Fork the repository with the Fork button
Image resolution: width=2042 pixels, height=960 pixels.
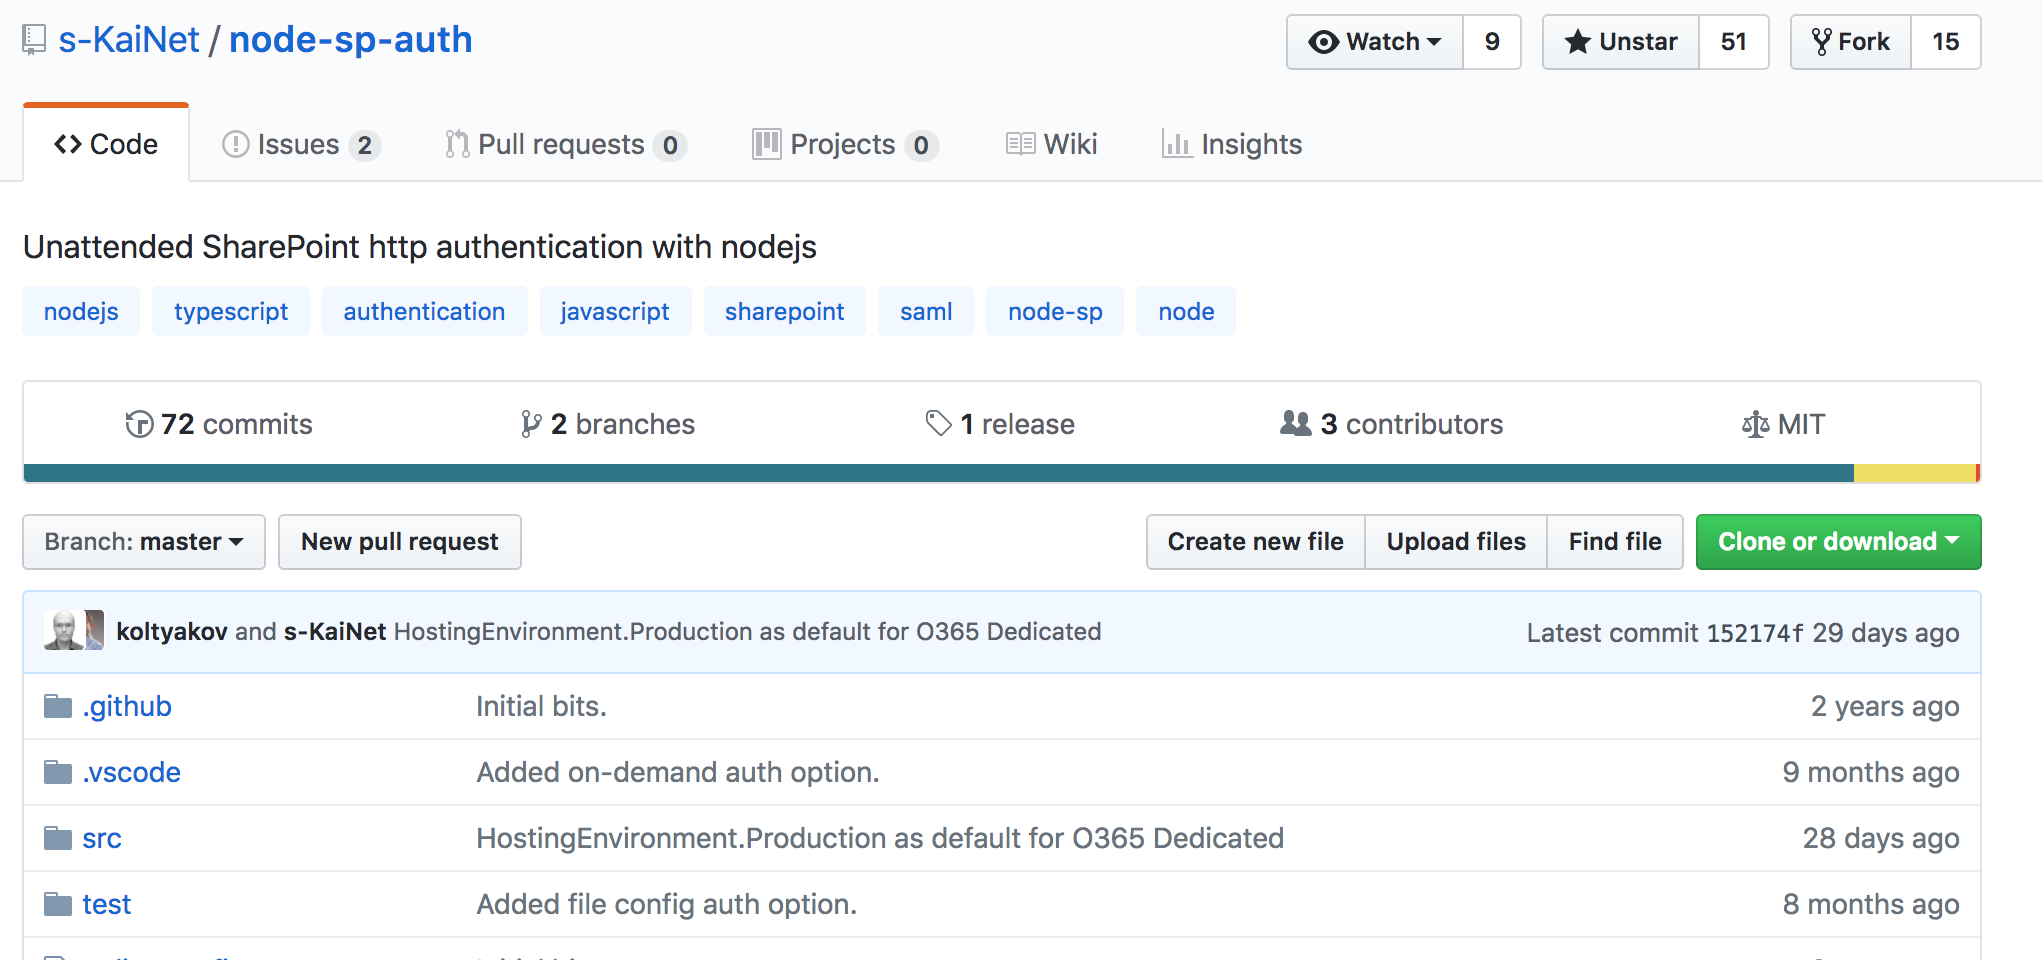[1851, 42]
